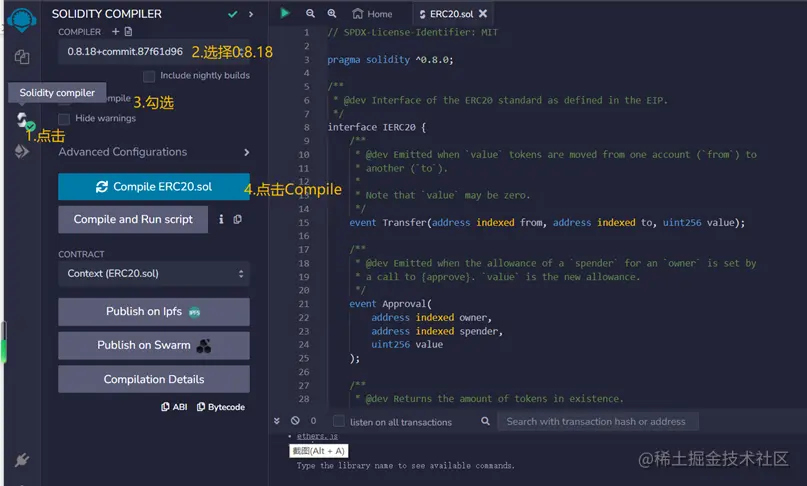
Task: Open the Solidity compiler sidebar icon
Action: 23,121
